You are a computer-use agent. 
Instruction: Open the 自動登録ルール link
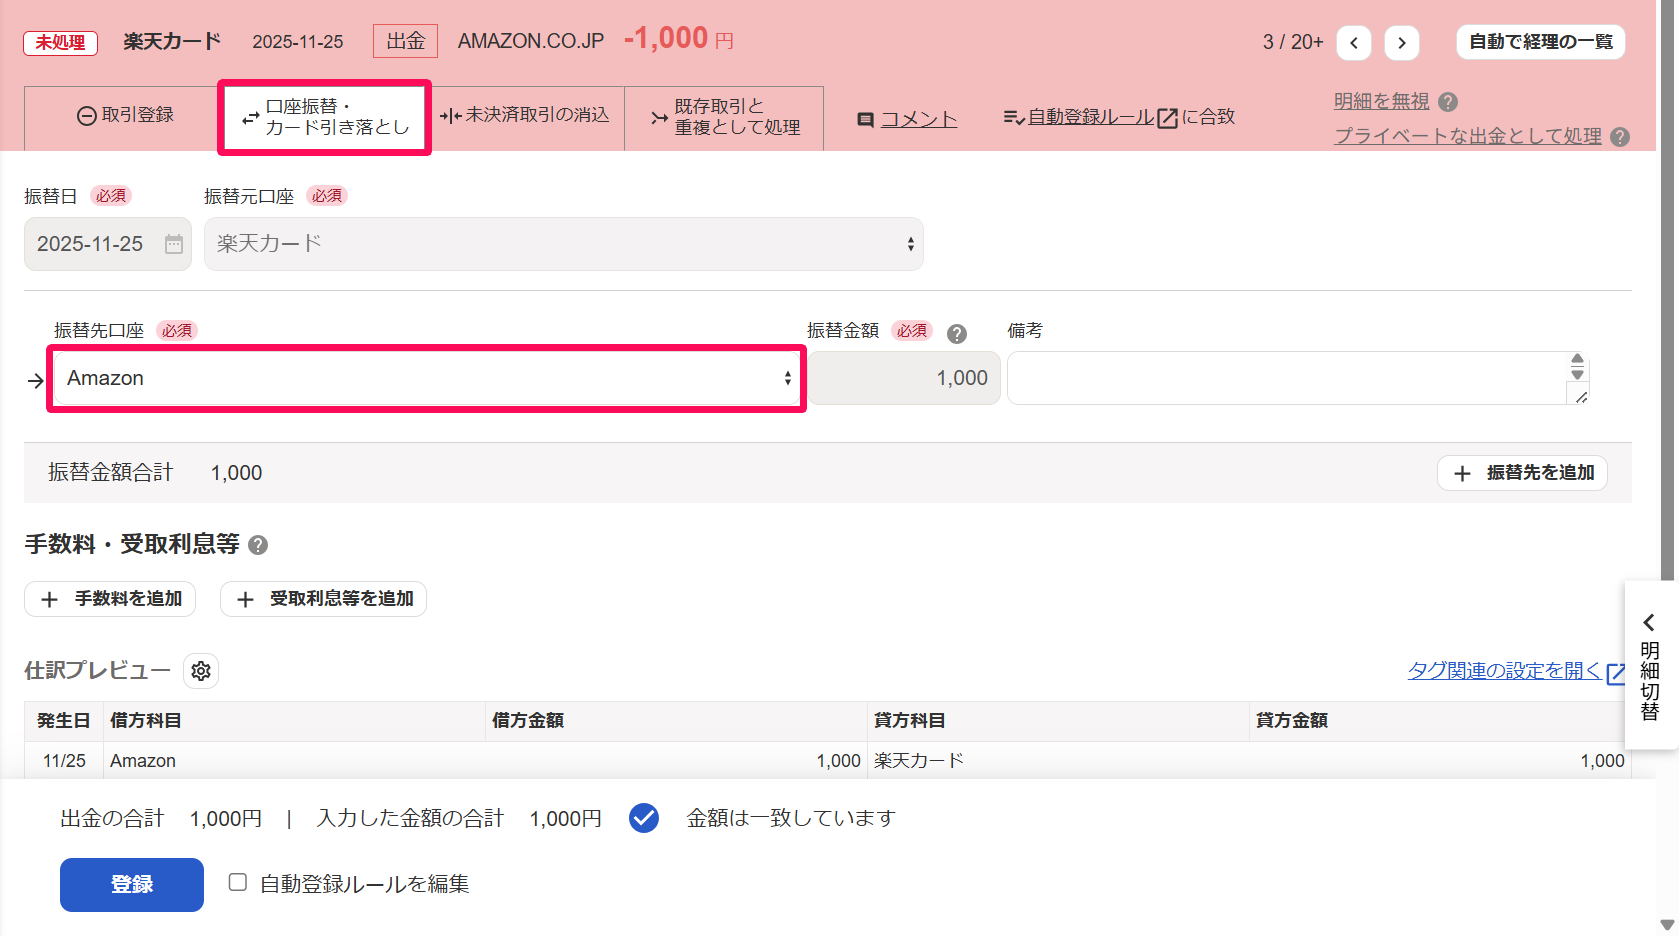[1091, 117]
